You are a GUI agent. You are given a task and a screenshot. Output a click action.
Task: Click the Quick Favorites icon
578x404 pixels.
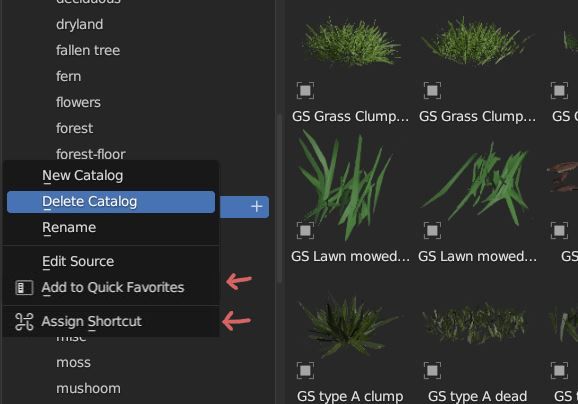click(x=24, y=288)
